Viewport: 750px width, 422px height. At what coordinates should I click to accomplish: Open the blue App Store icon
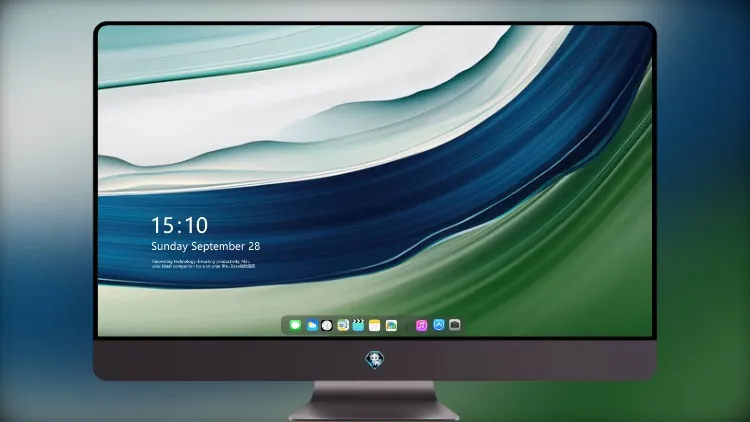[439, 325]
